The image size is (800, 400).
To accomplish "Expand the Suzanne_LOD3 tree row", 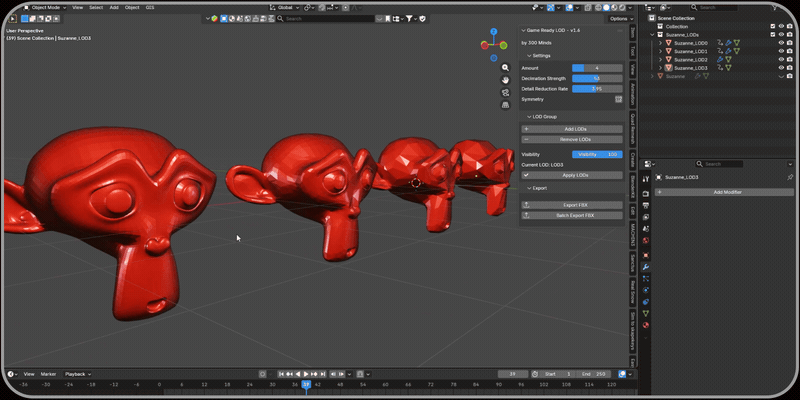I will [x=661, y=67].
